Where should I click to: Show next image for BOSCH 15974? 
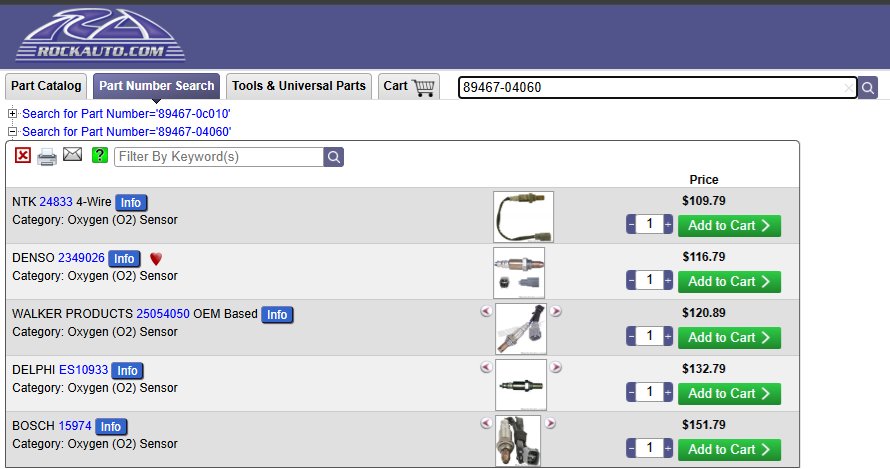(x=550, y=423)
